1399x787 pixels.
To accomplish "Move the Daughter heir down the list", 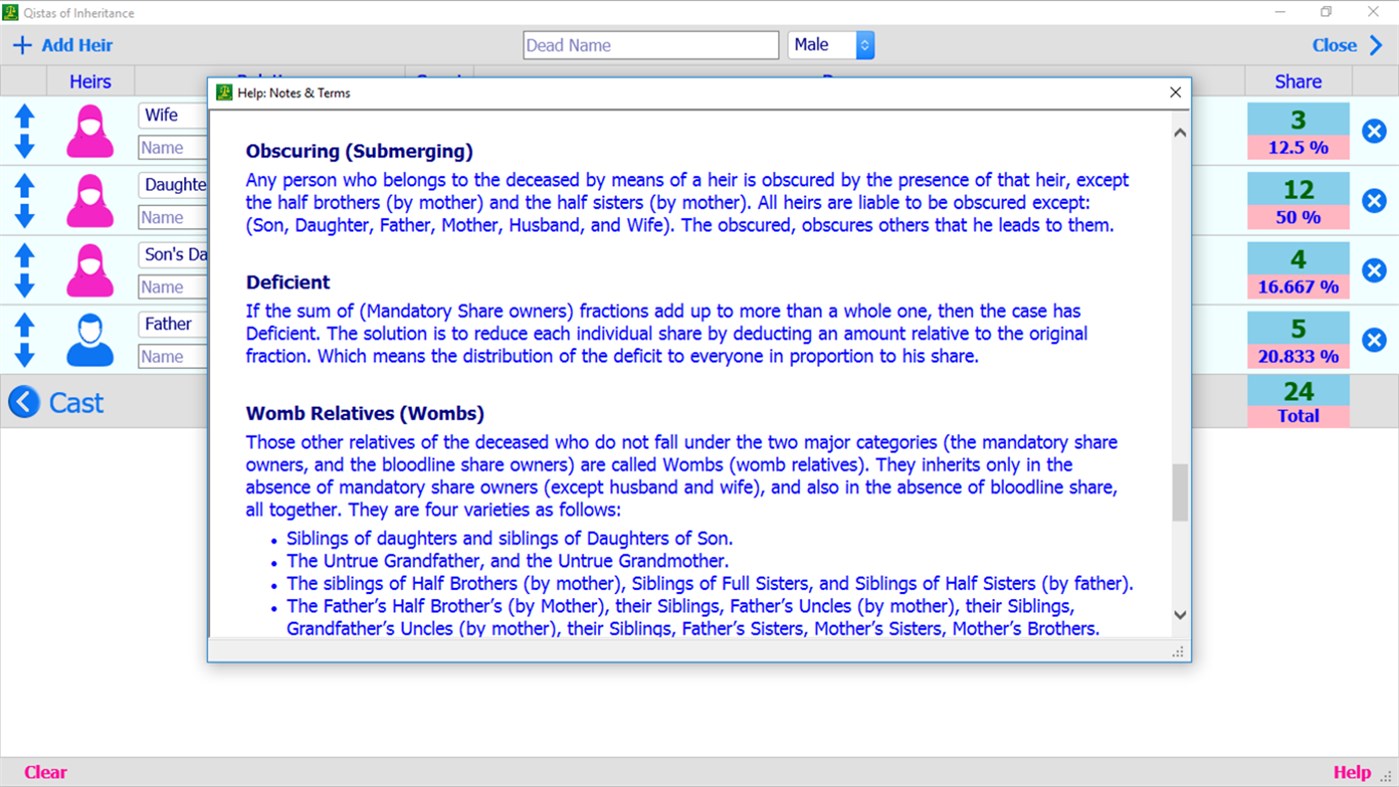I will point(22,215).
